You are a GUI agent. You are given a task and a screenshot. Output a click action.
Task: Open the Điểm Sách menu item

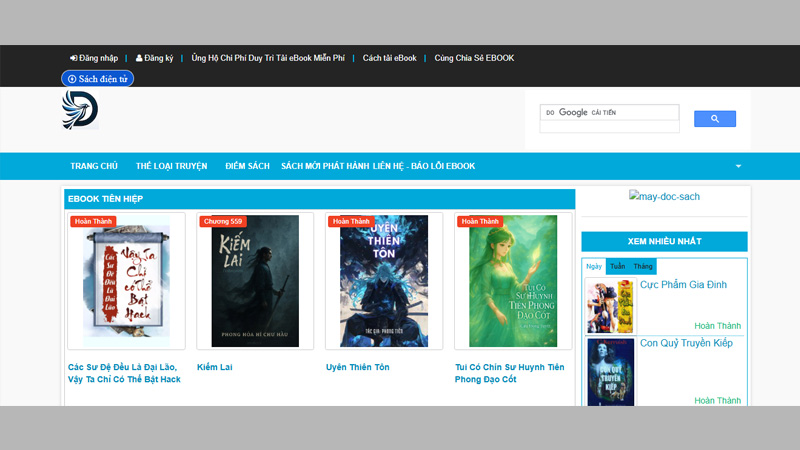point(247,166)
